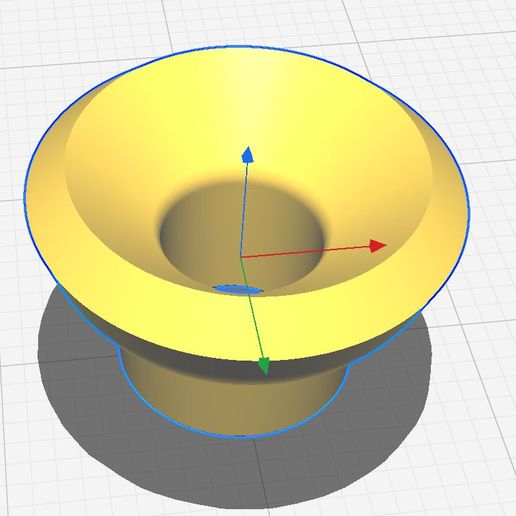The width and height of the screenshot is (516, 516).
Task: Click the small blue ellipse on the model rim
Action: point(237,289)
